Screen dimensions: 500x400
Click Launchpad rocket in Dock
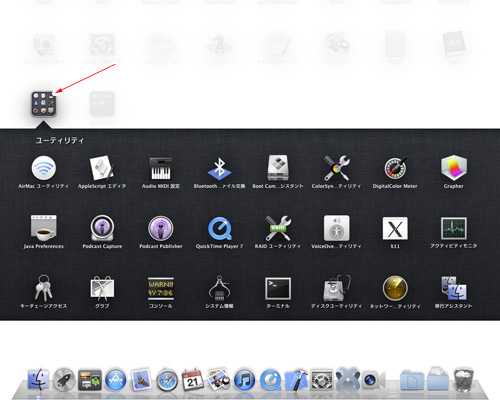pyautogui.click(x=64, y=380)
